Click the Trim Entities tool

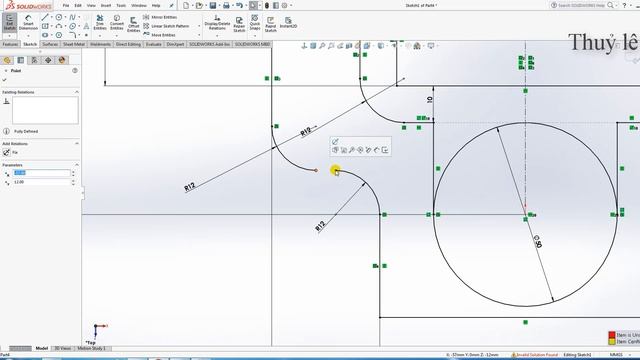[x=100, y=22]
